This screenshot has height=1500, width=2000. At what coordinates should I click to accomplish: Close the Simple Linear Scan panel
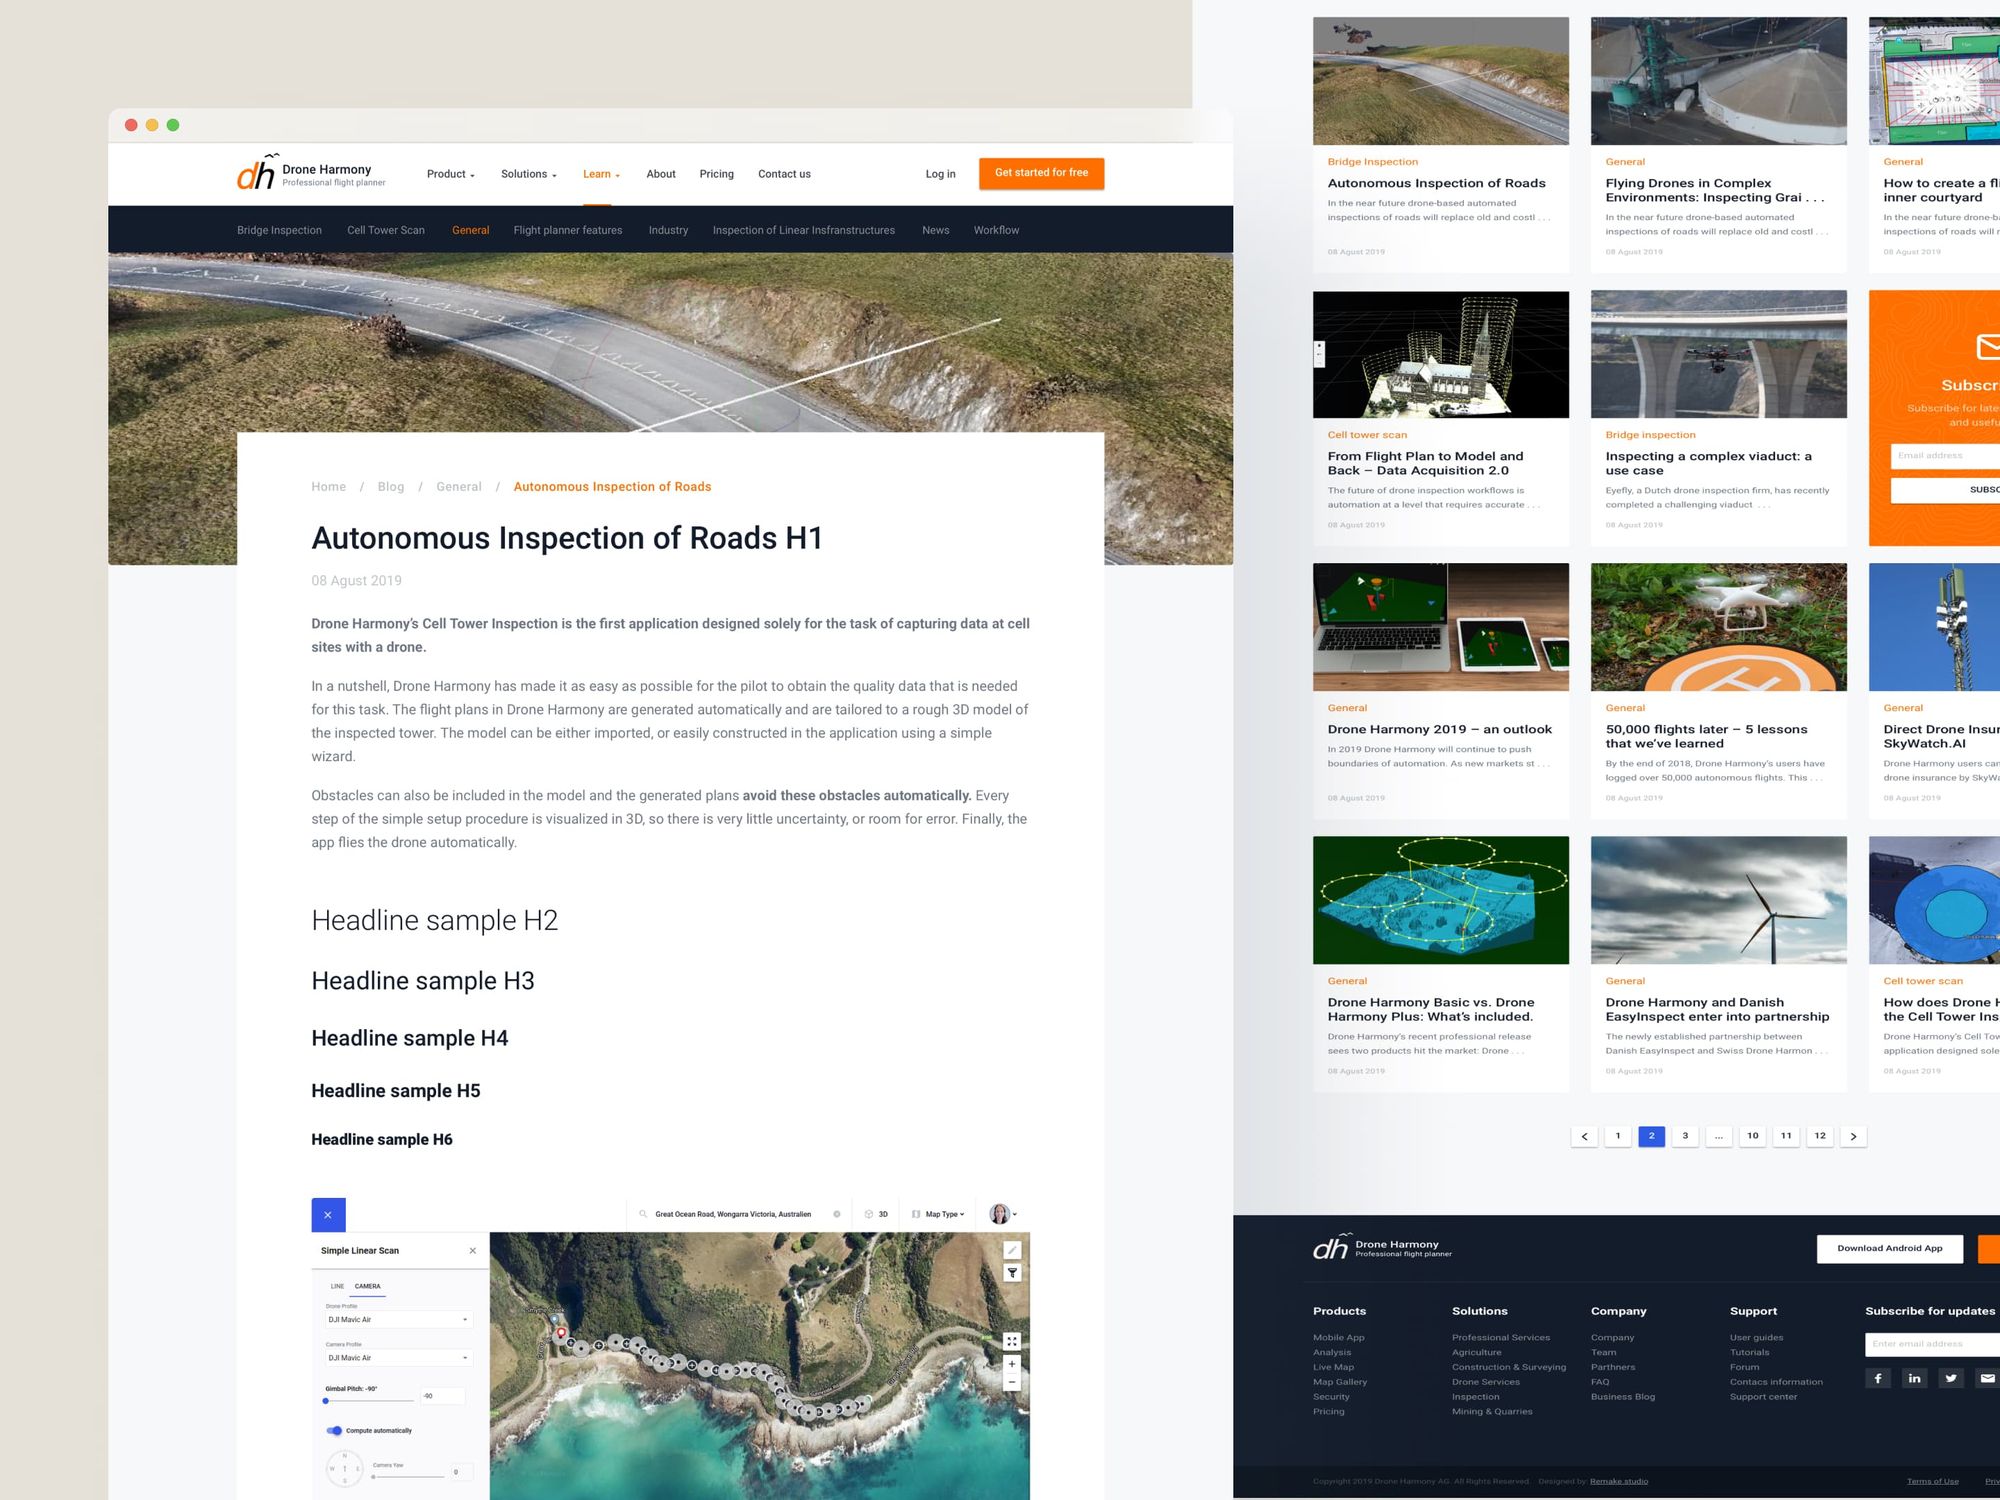click(x=473, y=1251)
